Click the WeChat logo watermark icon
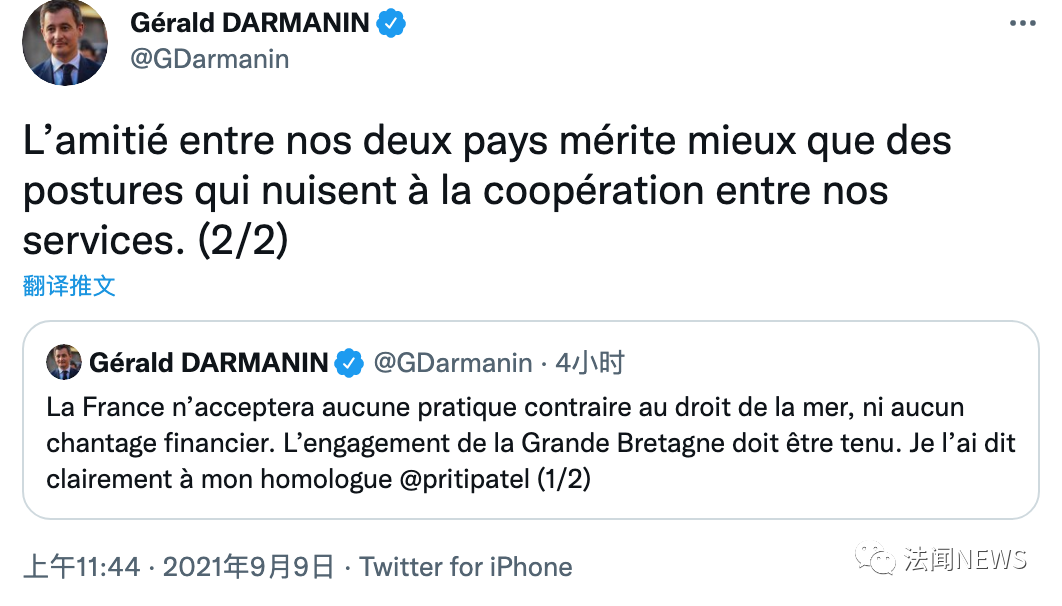This screenshot has height=606, width=1062. point(880,559)
